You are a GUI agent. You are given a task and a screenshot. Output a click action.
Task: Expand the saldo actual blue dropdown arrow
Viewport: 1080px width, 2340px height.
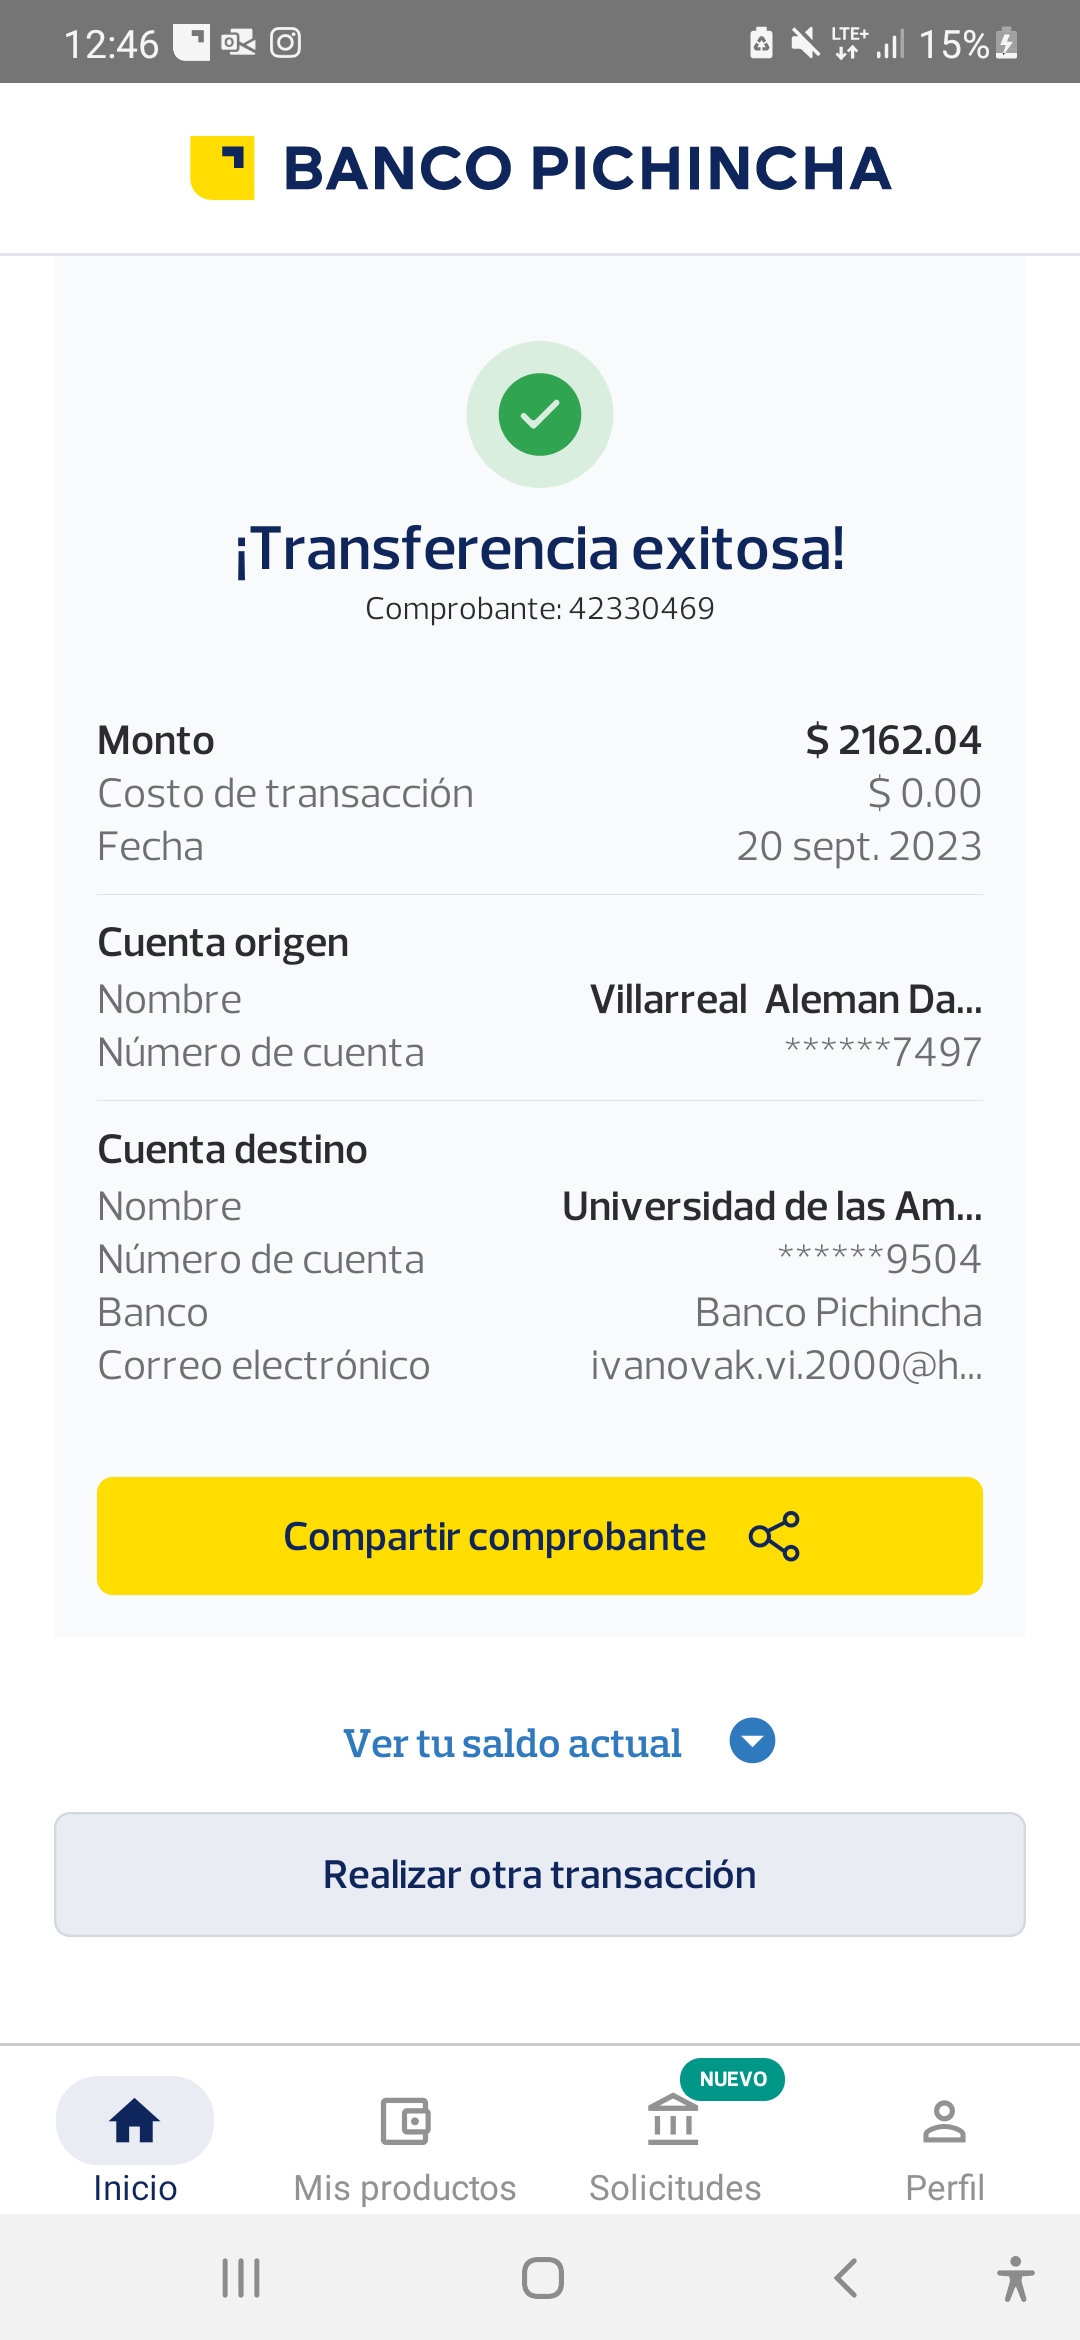pos(752,1741)
